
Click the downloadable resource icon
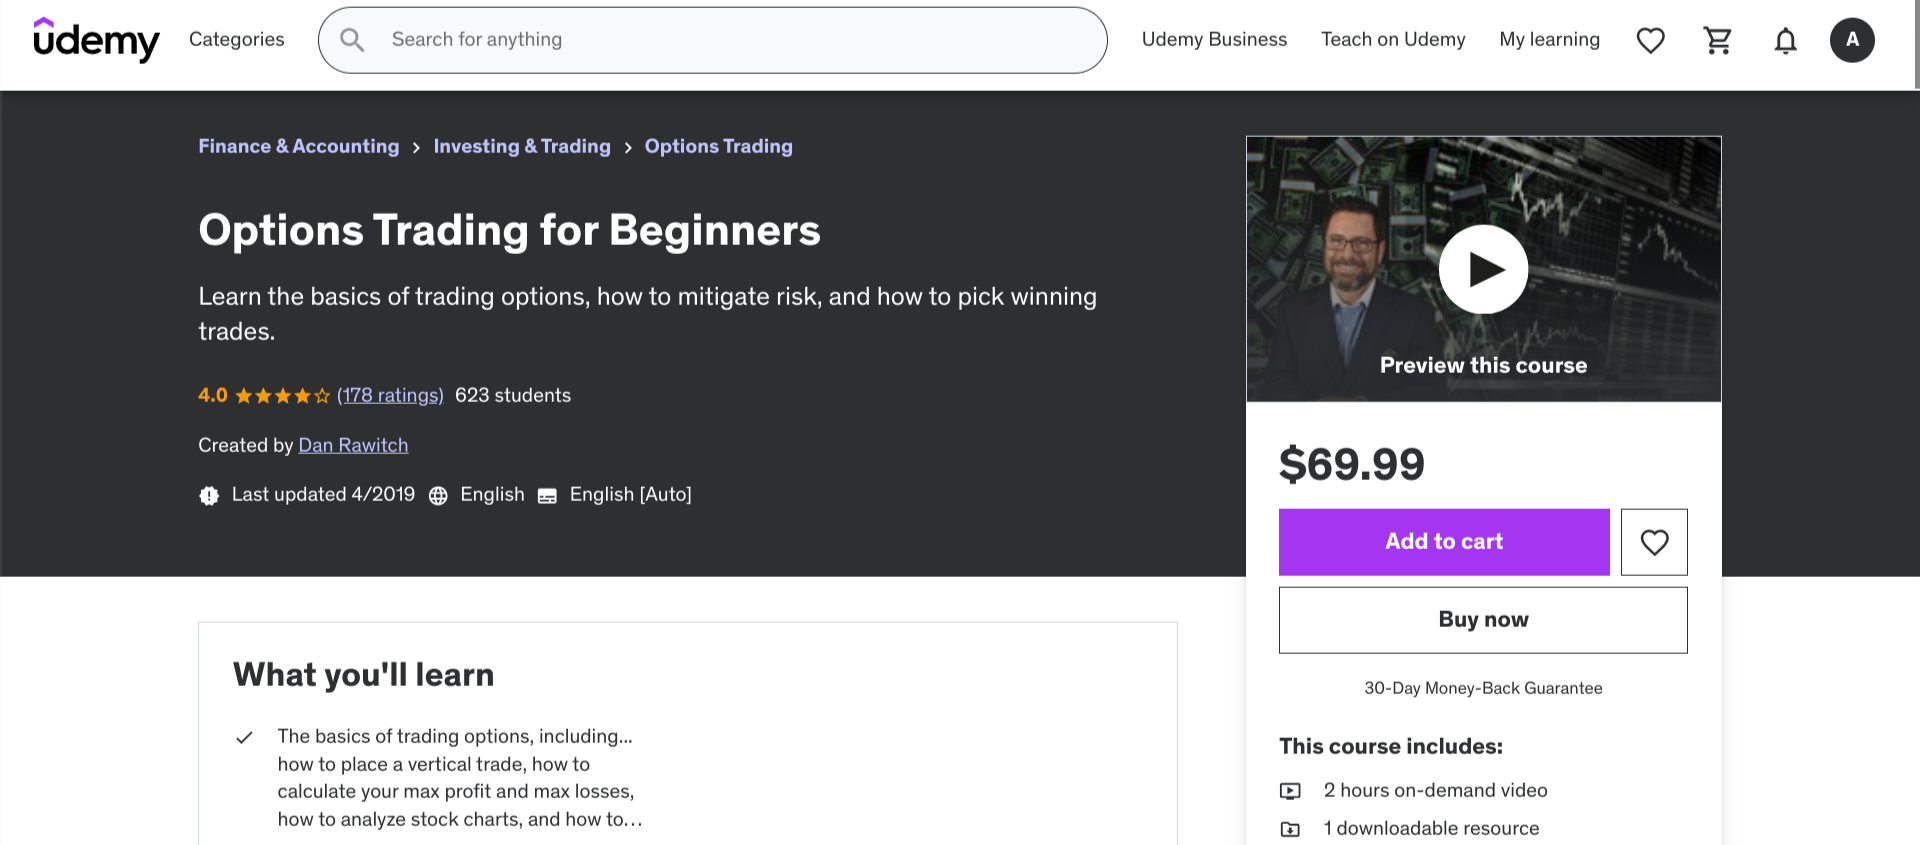click(x=1291, y=828)
